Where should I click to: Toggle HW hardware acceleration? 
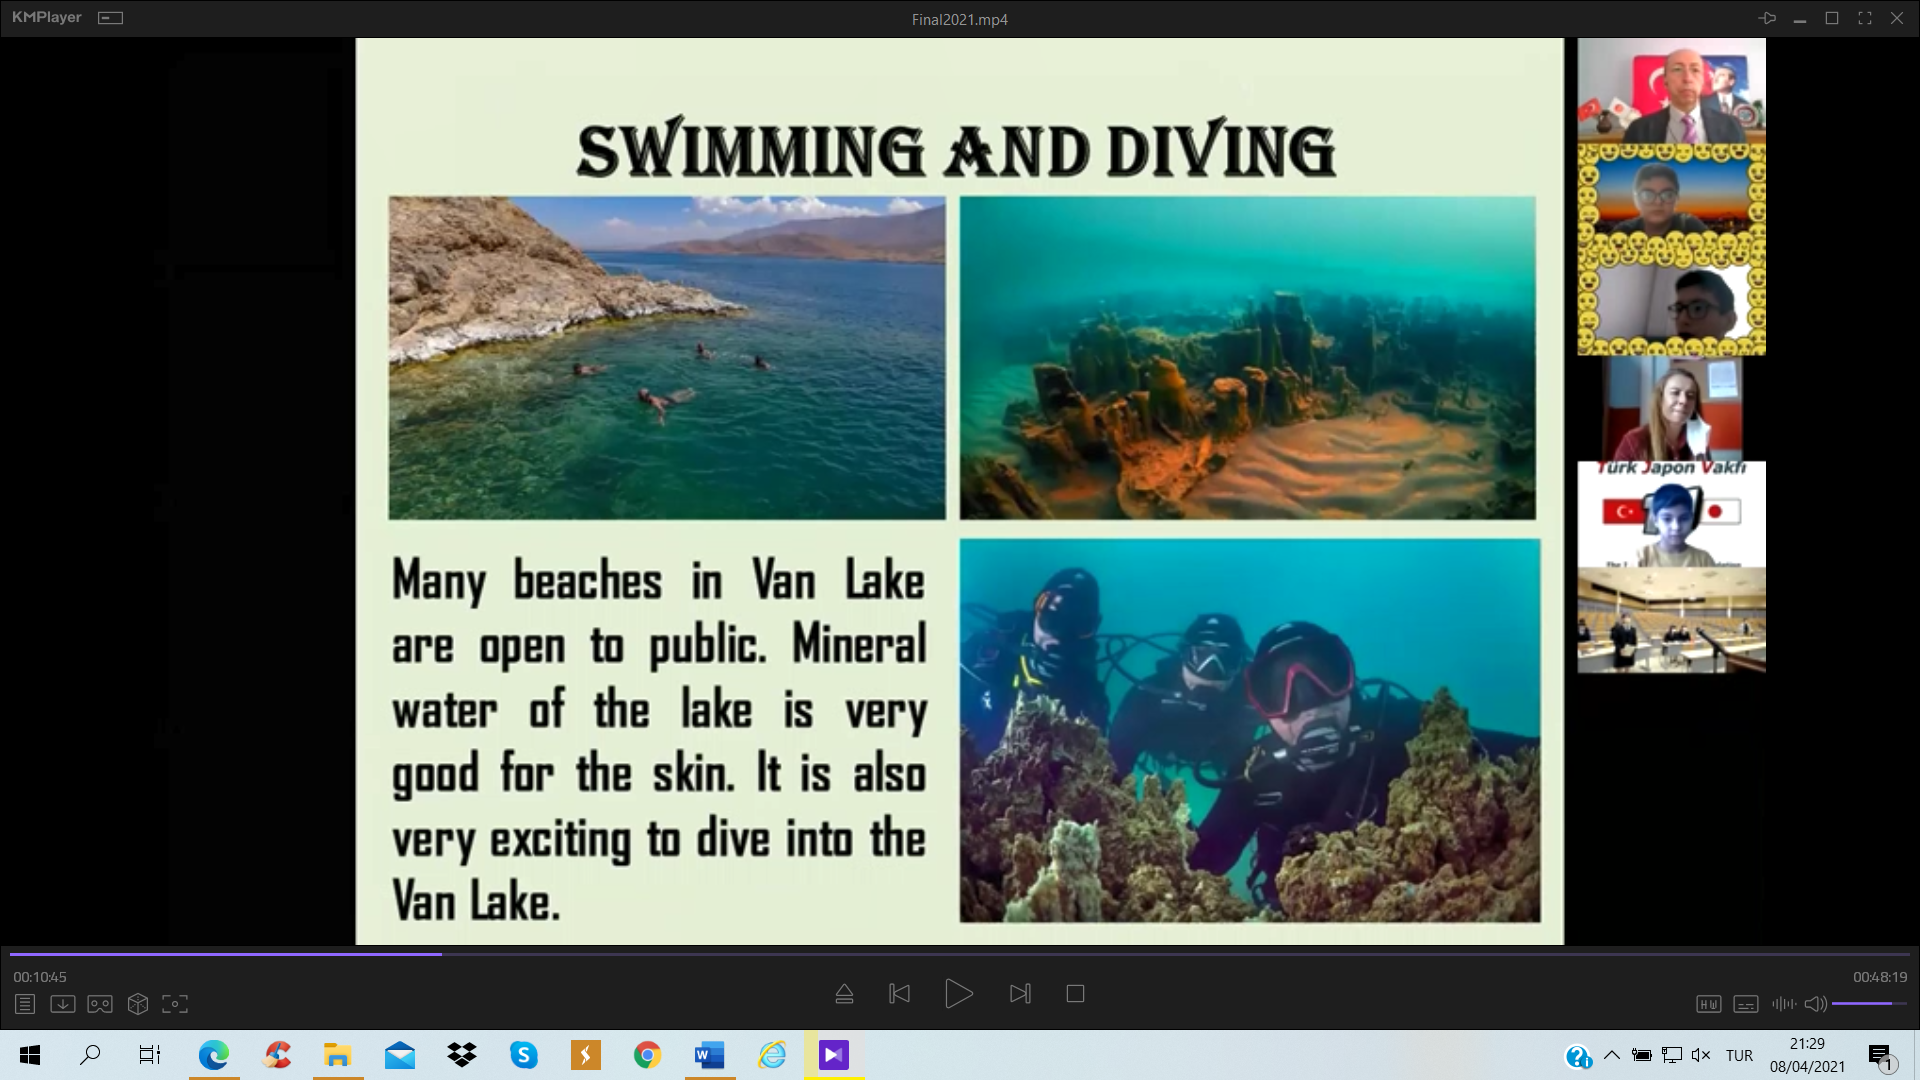[1708, 1004]
